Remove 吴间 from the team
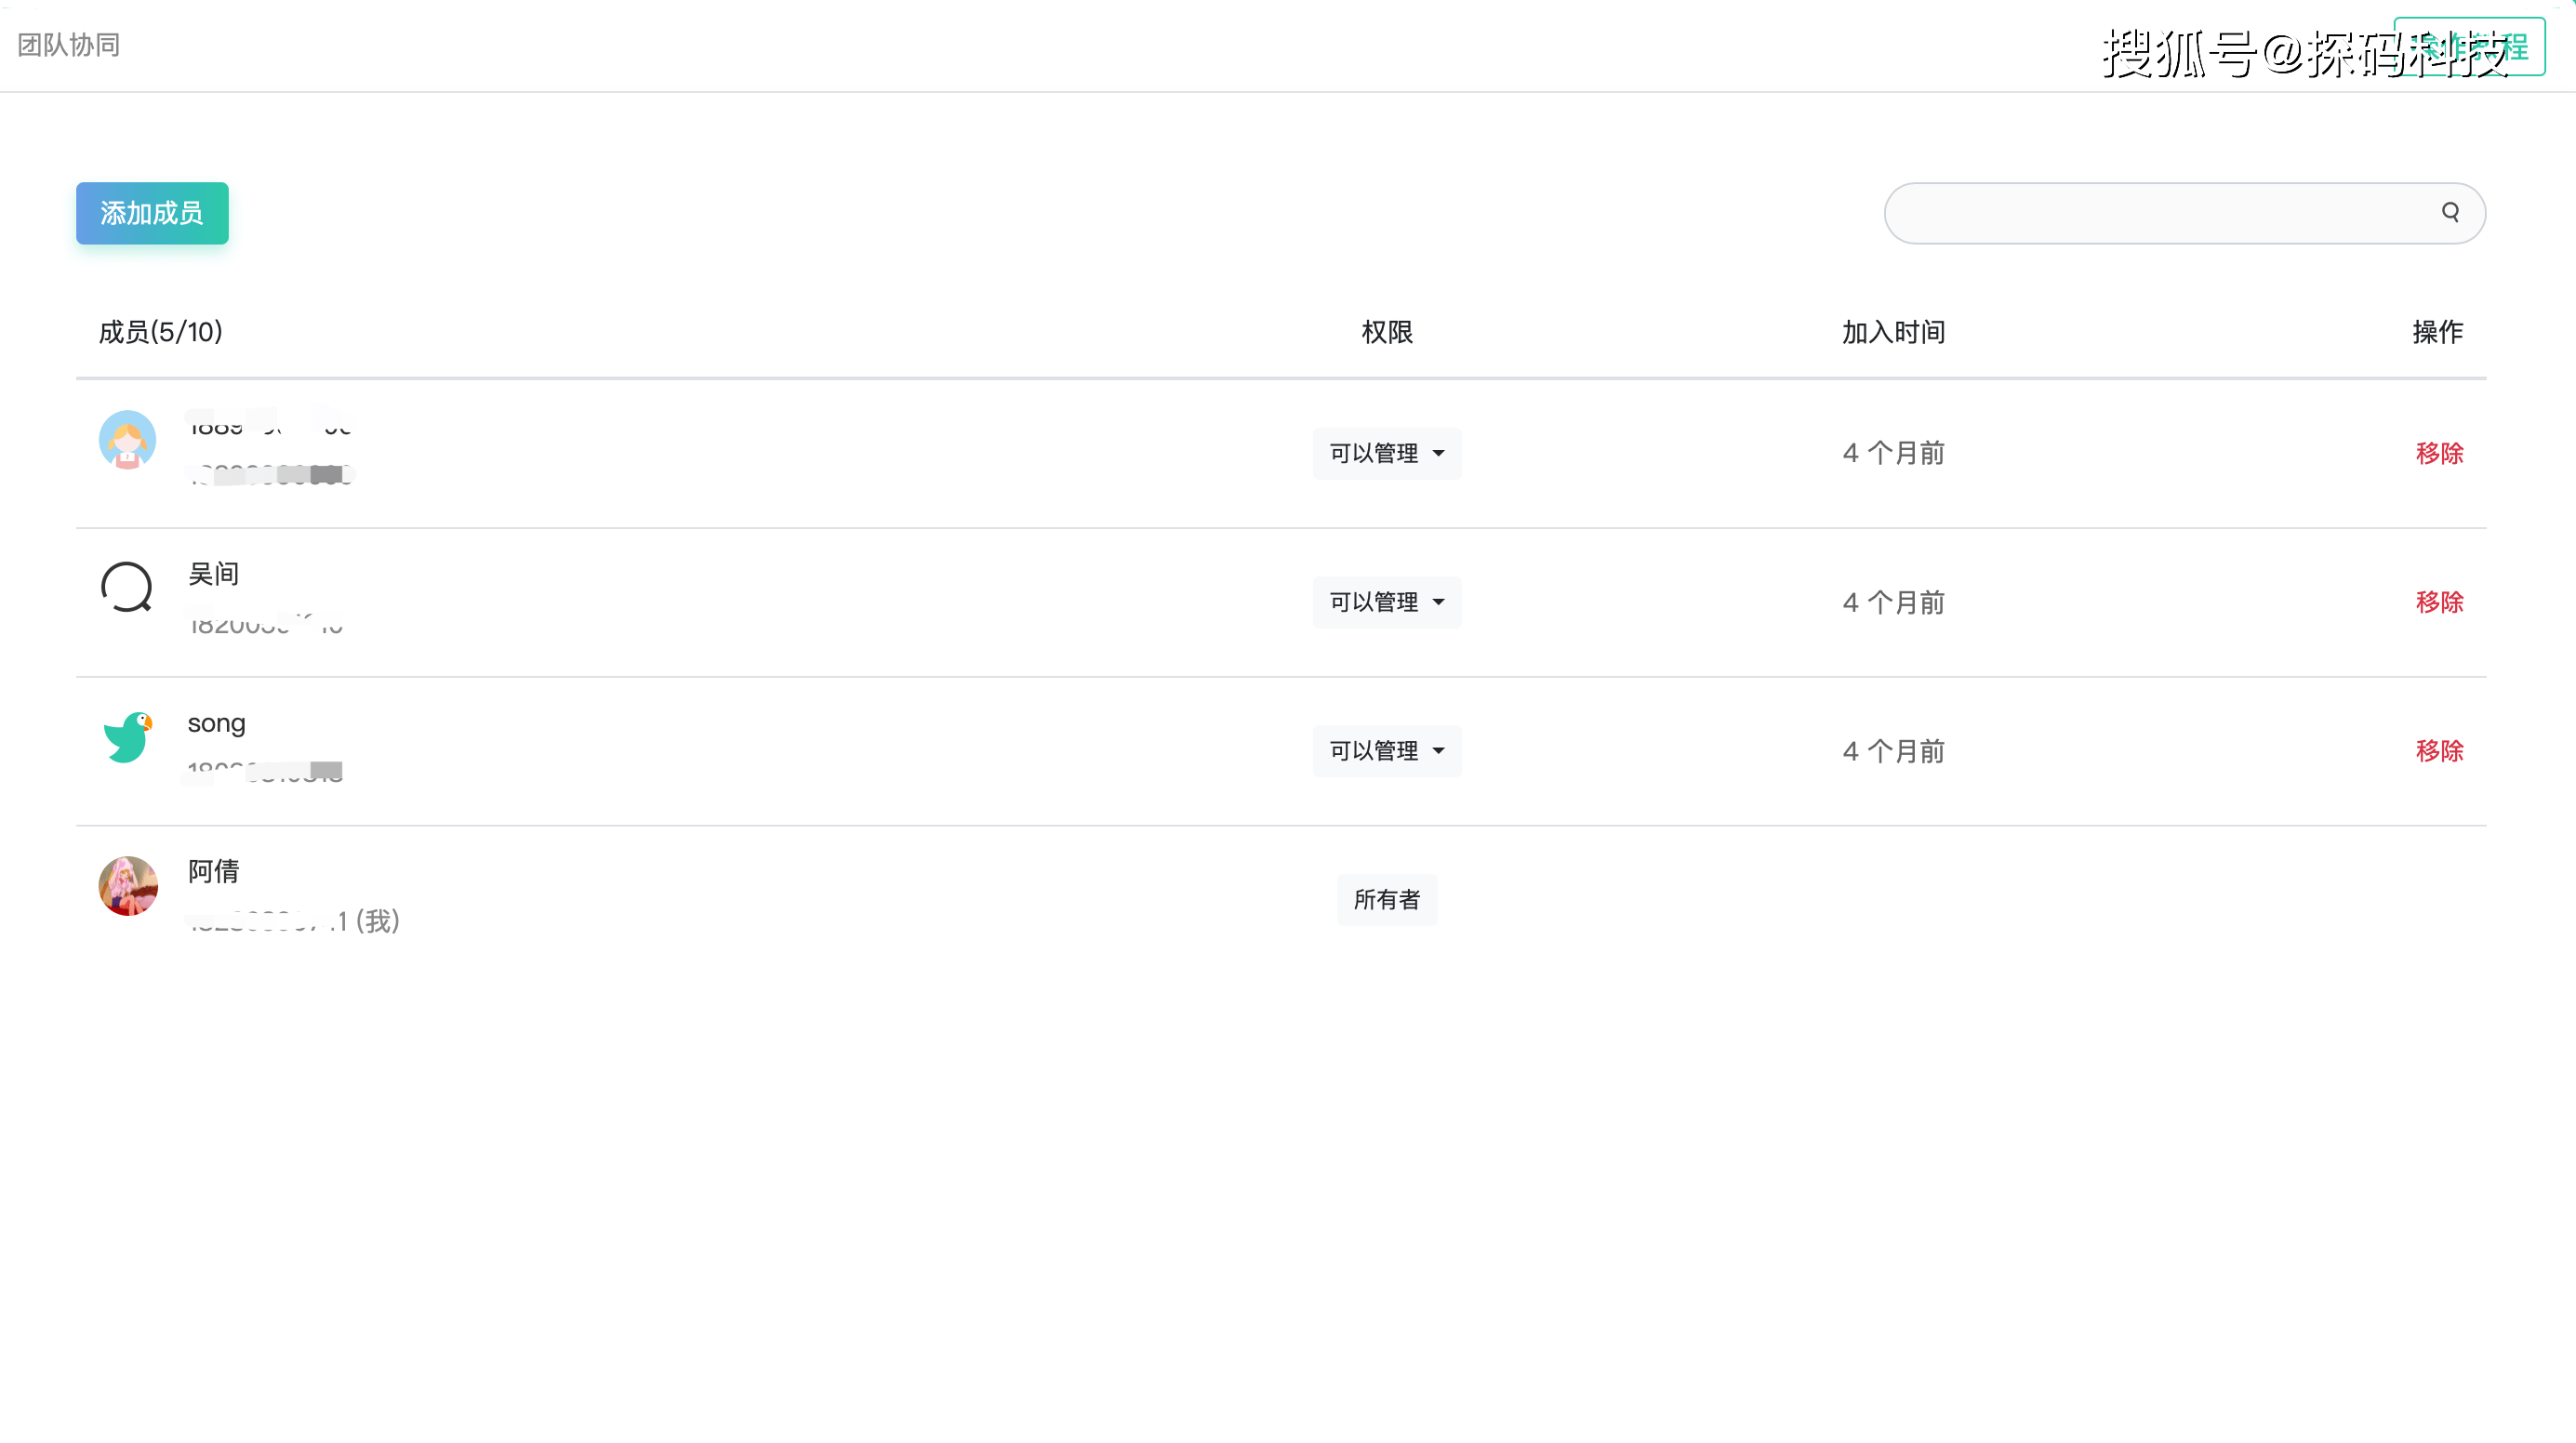The height and width of the screenshot is (1443, 2576). point(2439,602)
